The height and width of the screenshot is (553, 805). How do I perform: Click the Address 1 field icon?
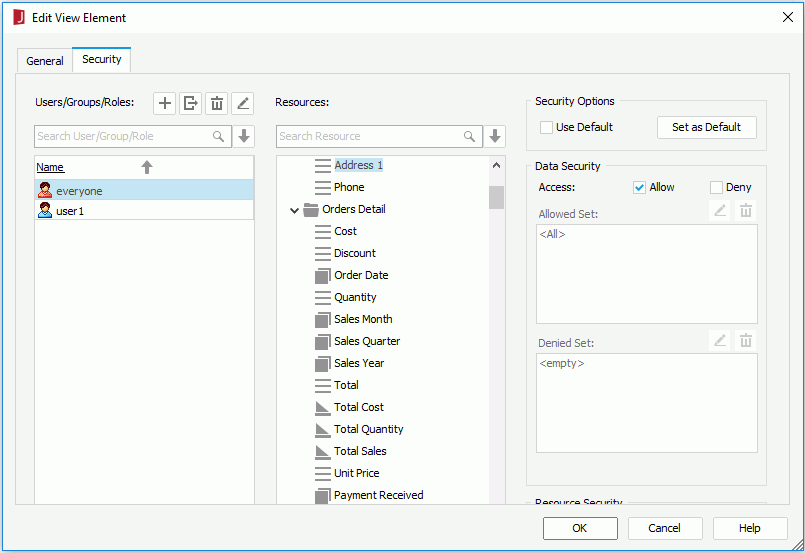click(x=323, y=165)
